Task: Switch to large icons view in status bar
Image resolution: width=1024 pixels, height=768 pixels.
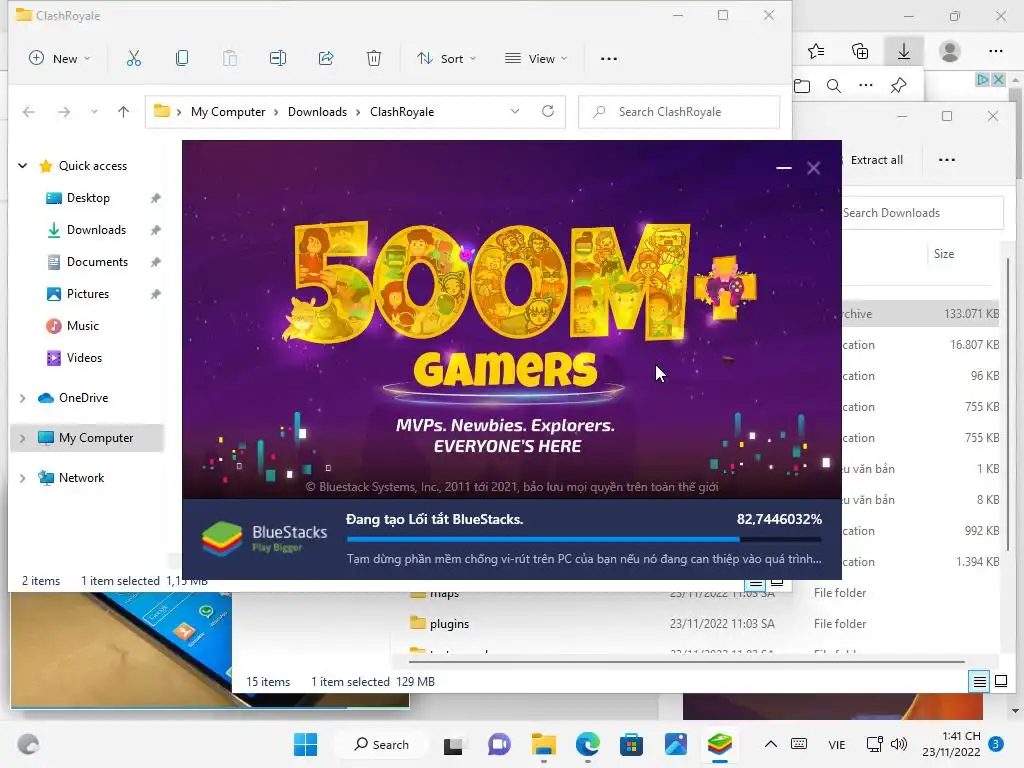Action: (1000, 682)
